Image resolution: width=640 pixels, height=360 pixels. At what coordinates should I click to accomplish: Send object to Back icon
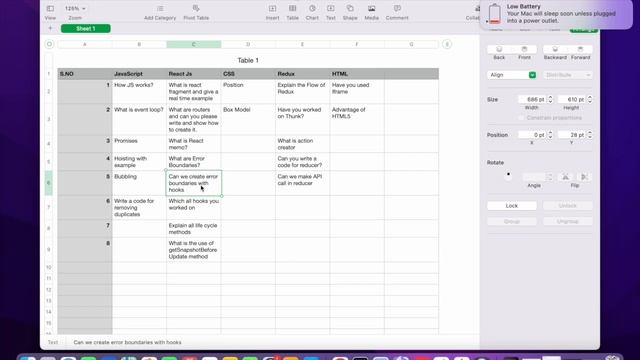[499, 49]
